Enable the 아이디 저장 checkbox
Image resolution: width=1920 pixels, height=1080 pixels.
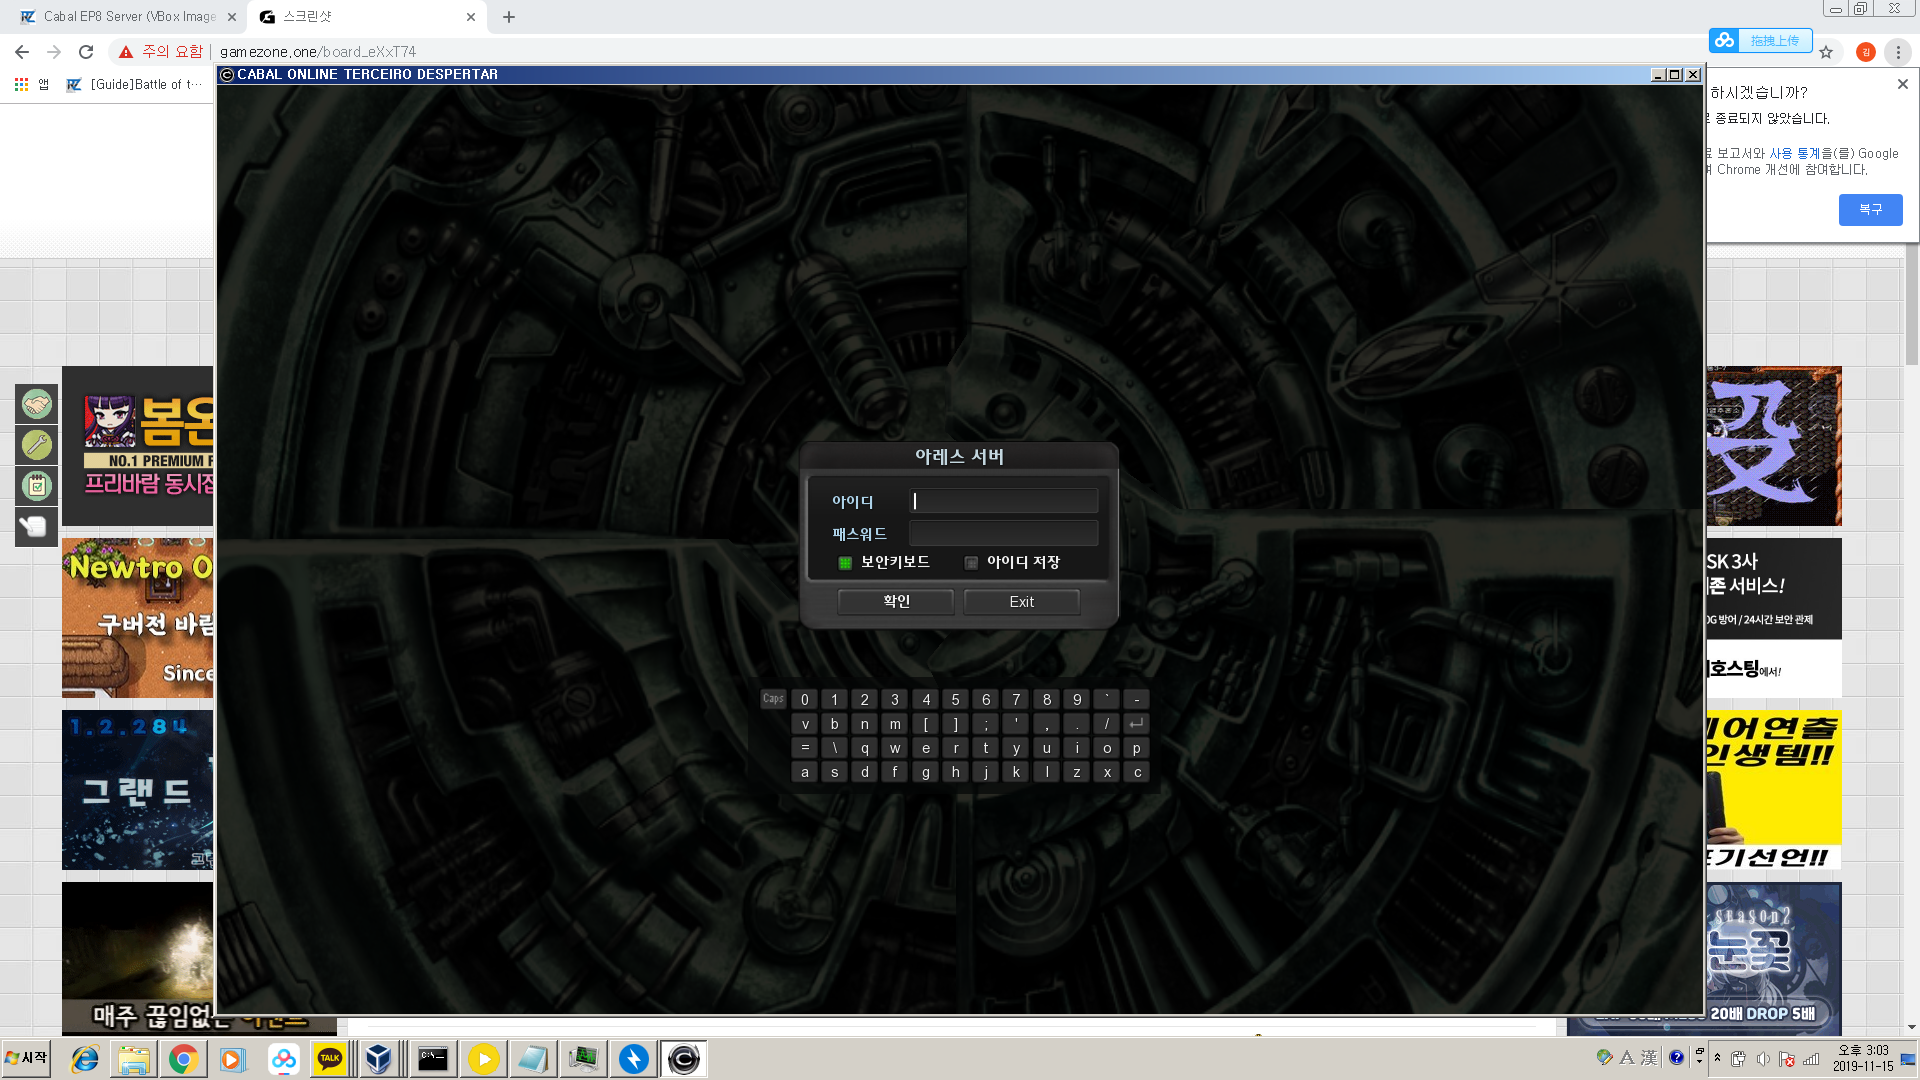tap(971, 563)
